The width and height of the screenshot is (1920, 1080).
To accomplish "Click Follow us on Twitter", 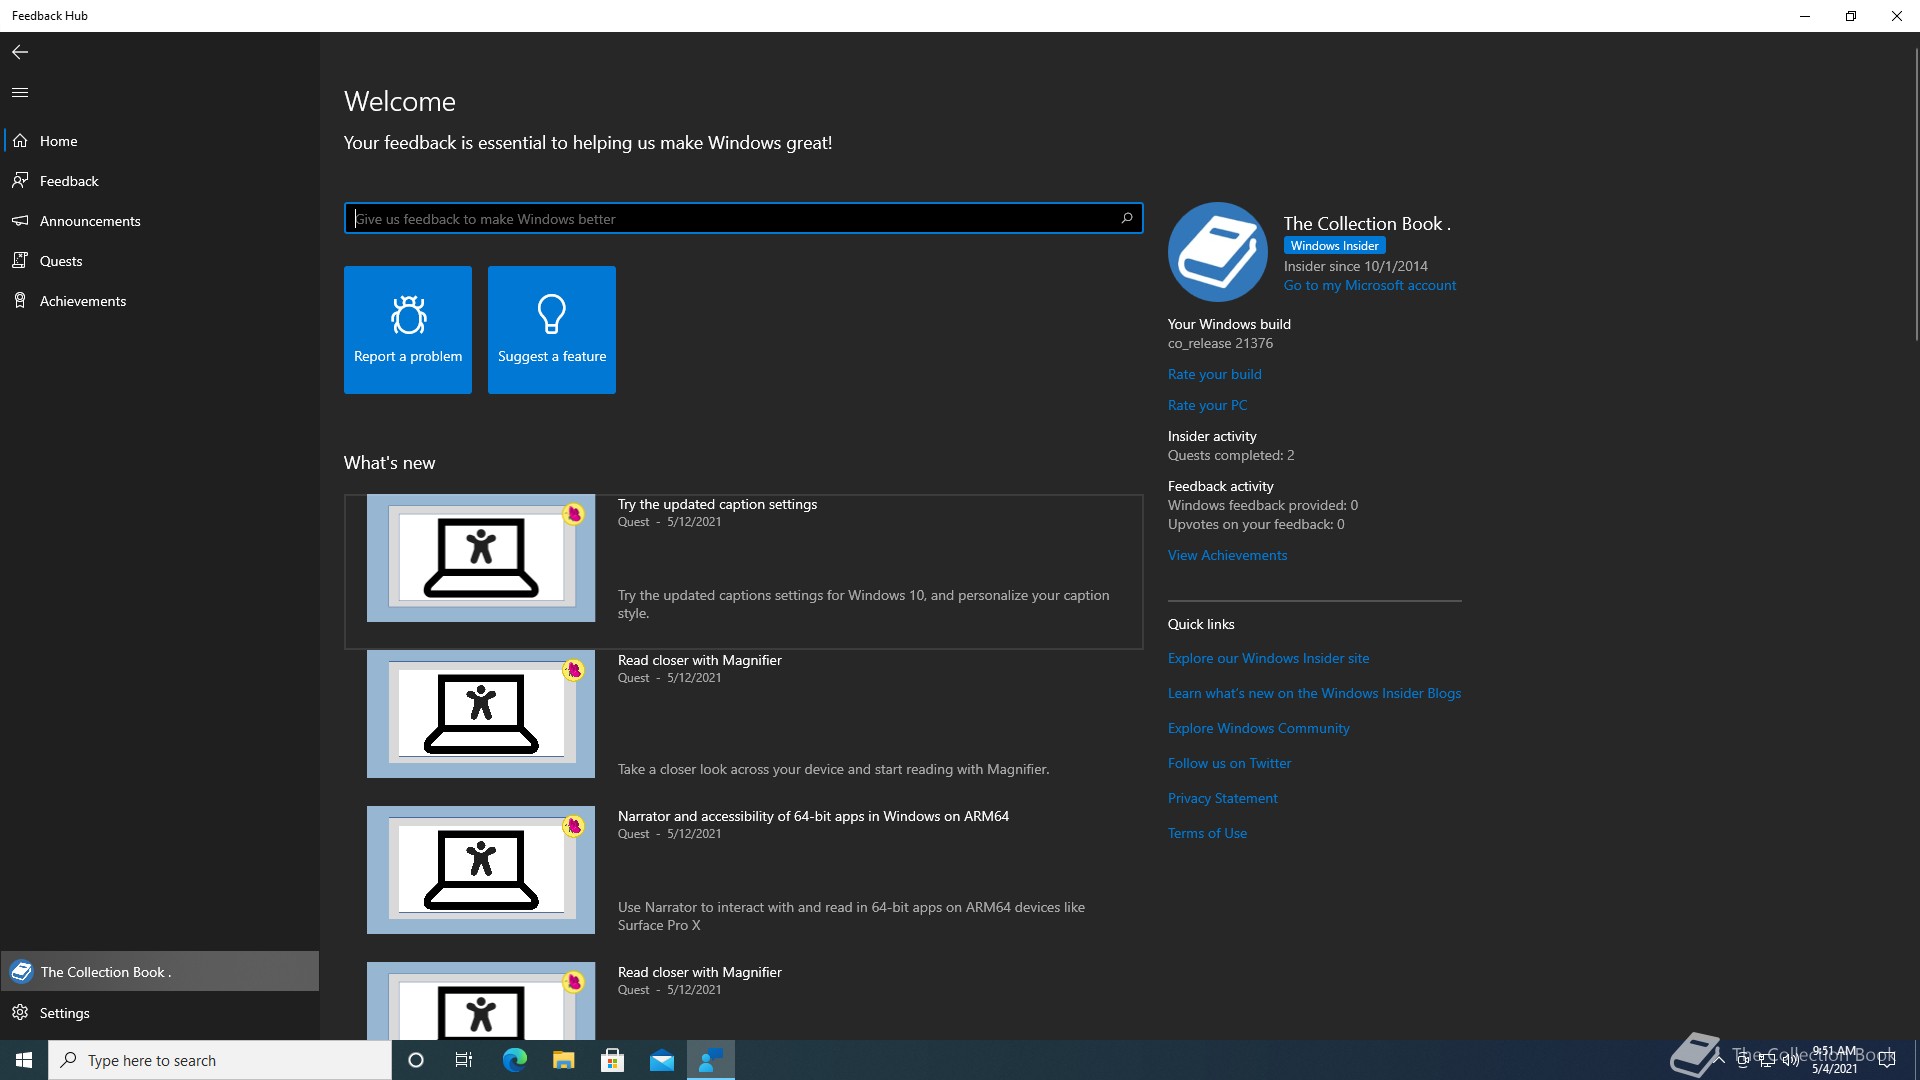I will [1229, 763].
